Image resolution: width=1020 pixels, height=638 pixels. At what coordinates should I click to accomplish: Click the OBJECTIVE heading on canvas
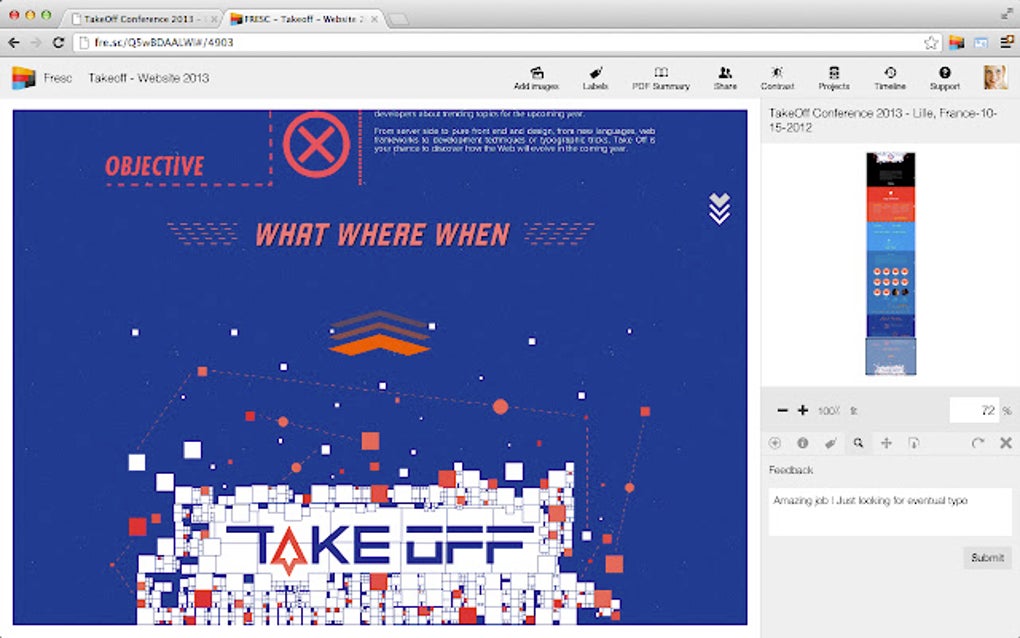[x=154, y=166]
